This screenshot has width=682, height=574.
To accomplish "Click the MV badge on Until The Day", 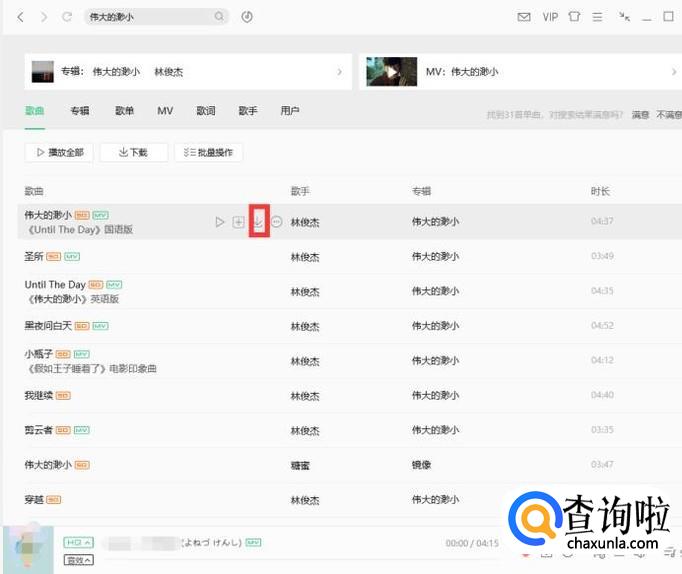I will pyautogui.click(x=114, y=285).
